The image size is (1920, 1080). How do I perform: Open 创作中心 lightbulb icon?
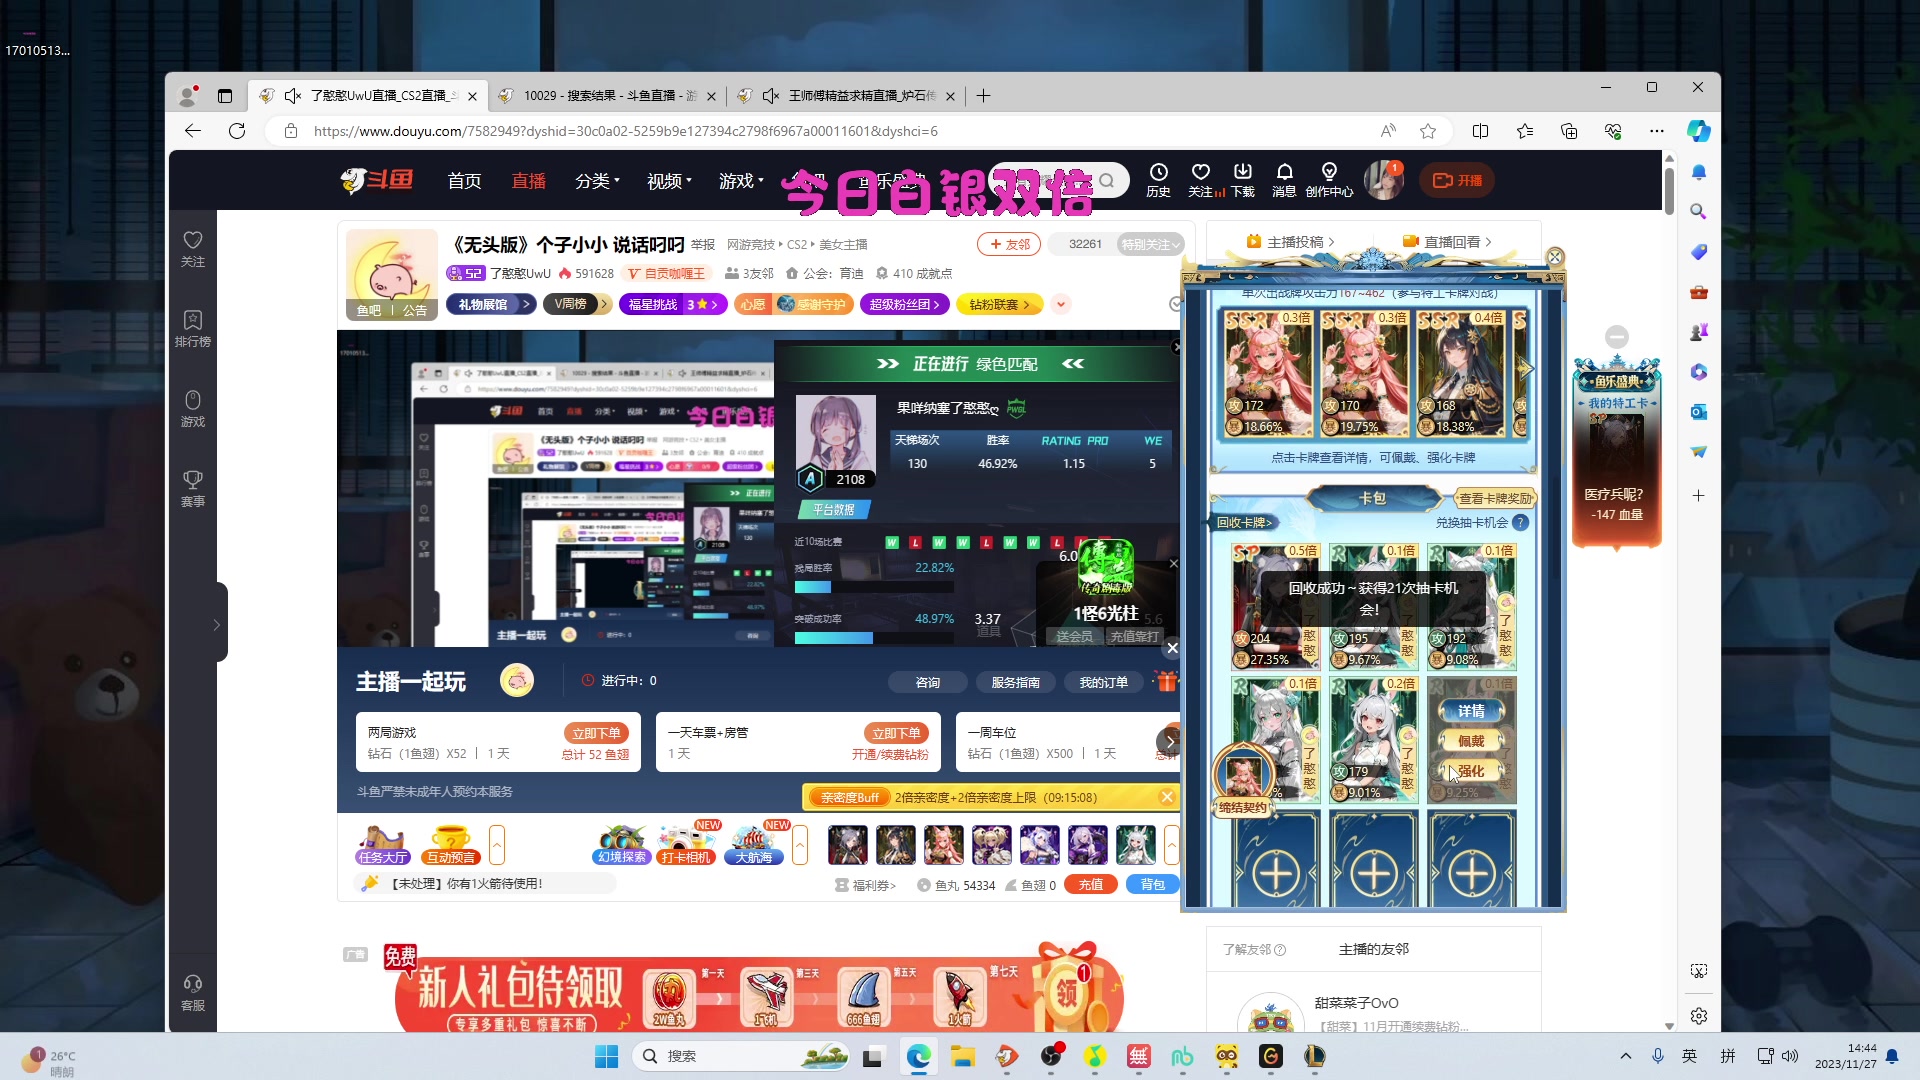[1329, 180]
